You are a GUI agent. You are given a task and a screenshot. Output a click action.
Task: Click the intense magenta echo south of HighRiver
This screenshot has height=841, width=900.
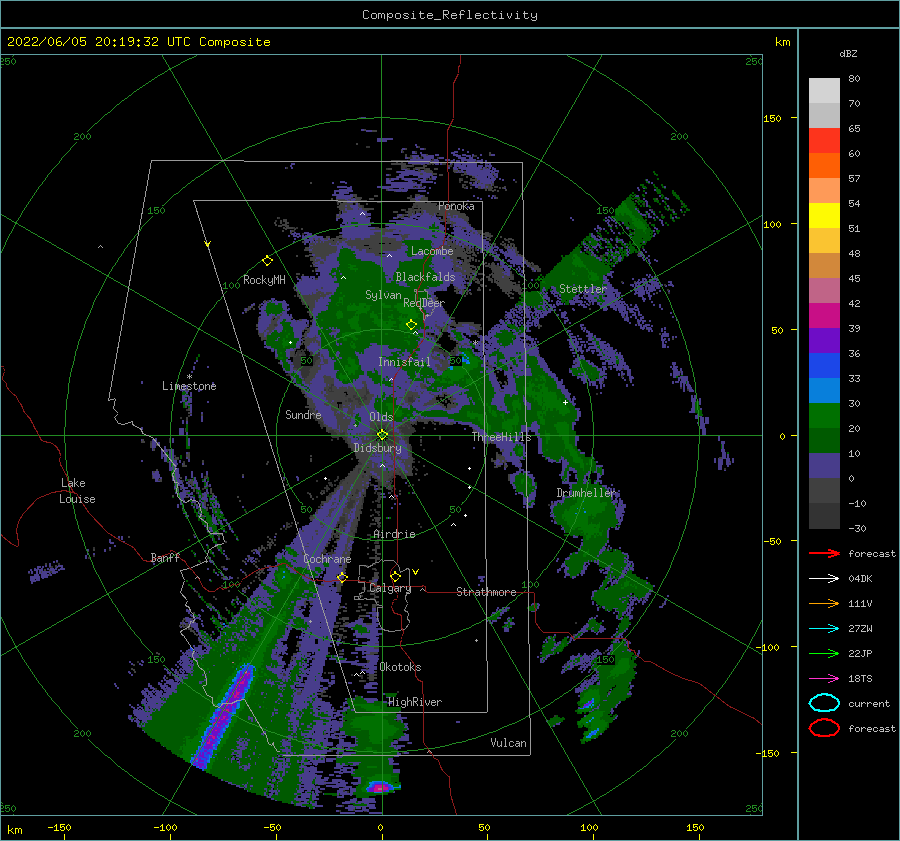381,788
